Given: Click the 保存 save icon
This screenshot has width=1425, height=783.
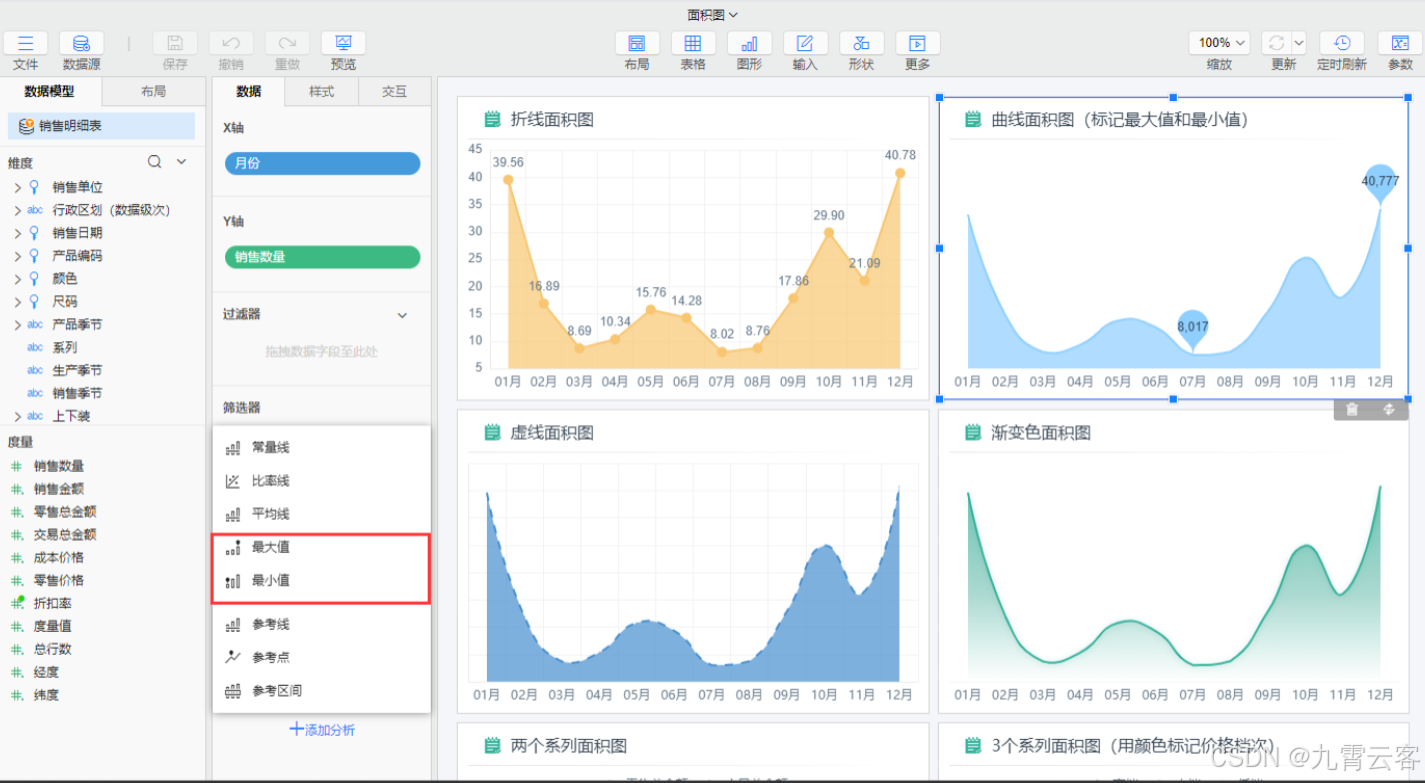Looking at the screenshot, I should tap(175, 43).
